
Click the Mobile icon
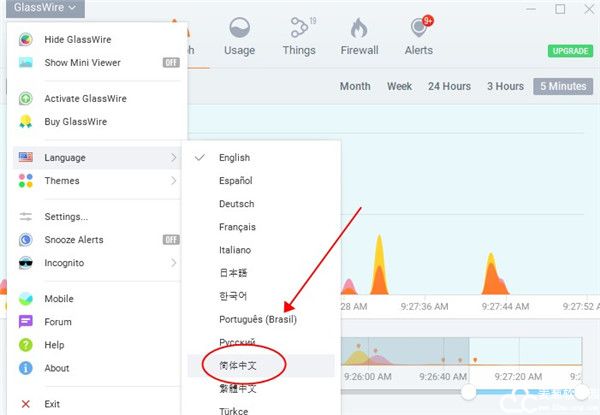[26, 299]
